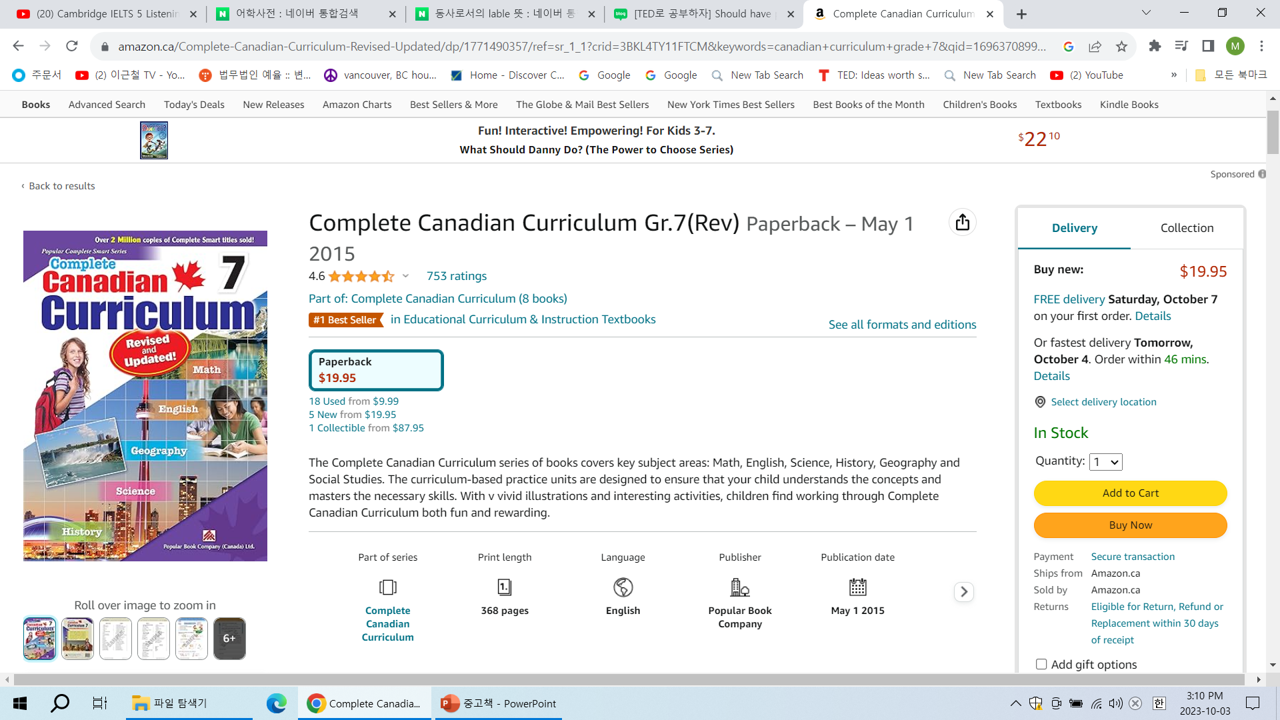The image size is (1280, 720).
Task: Click the Add to Cart button
Action: 1130,493
